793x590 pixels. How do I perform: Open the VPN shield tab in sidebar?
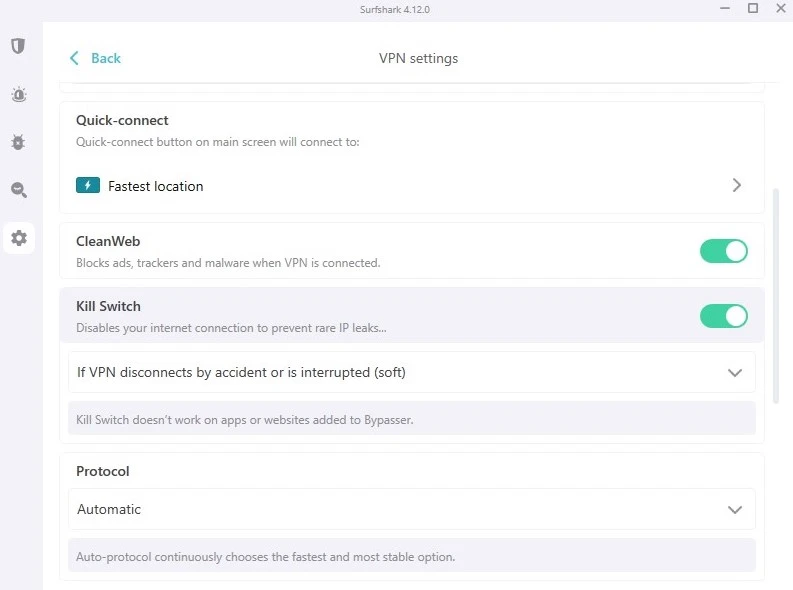[18, 46]
